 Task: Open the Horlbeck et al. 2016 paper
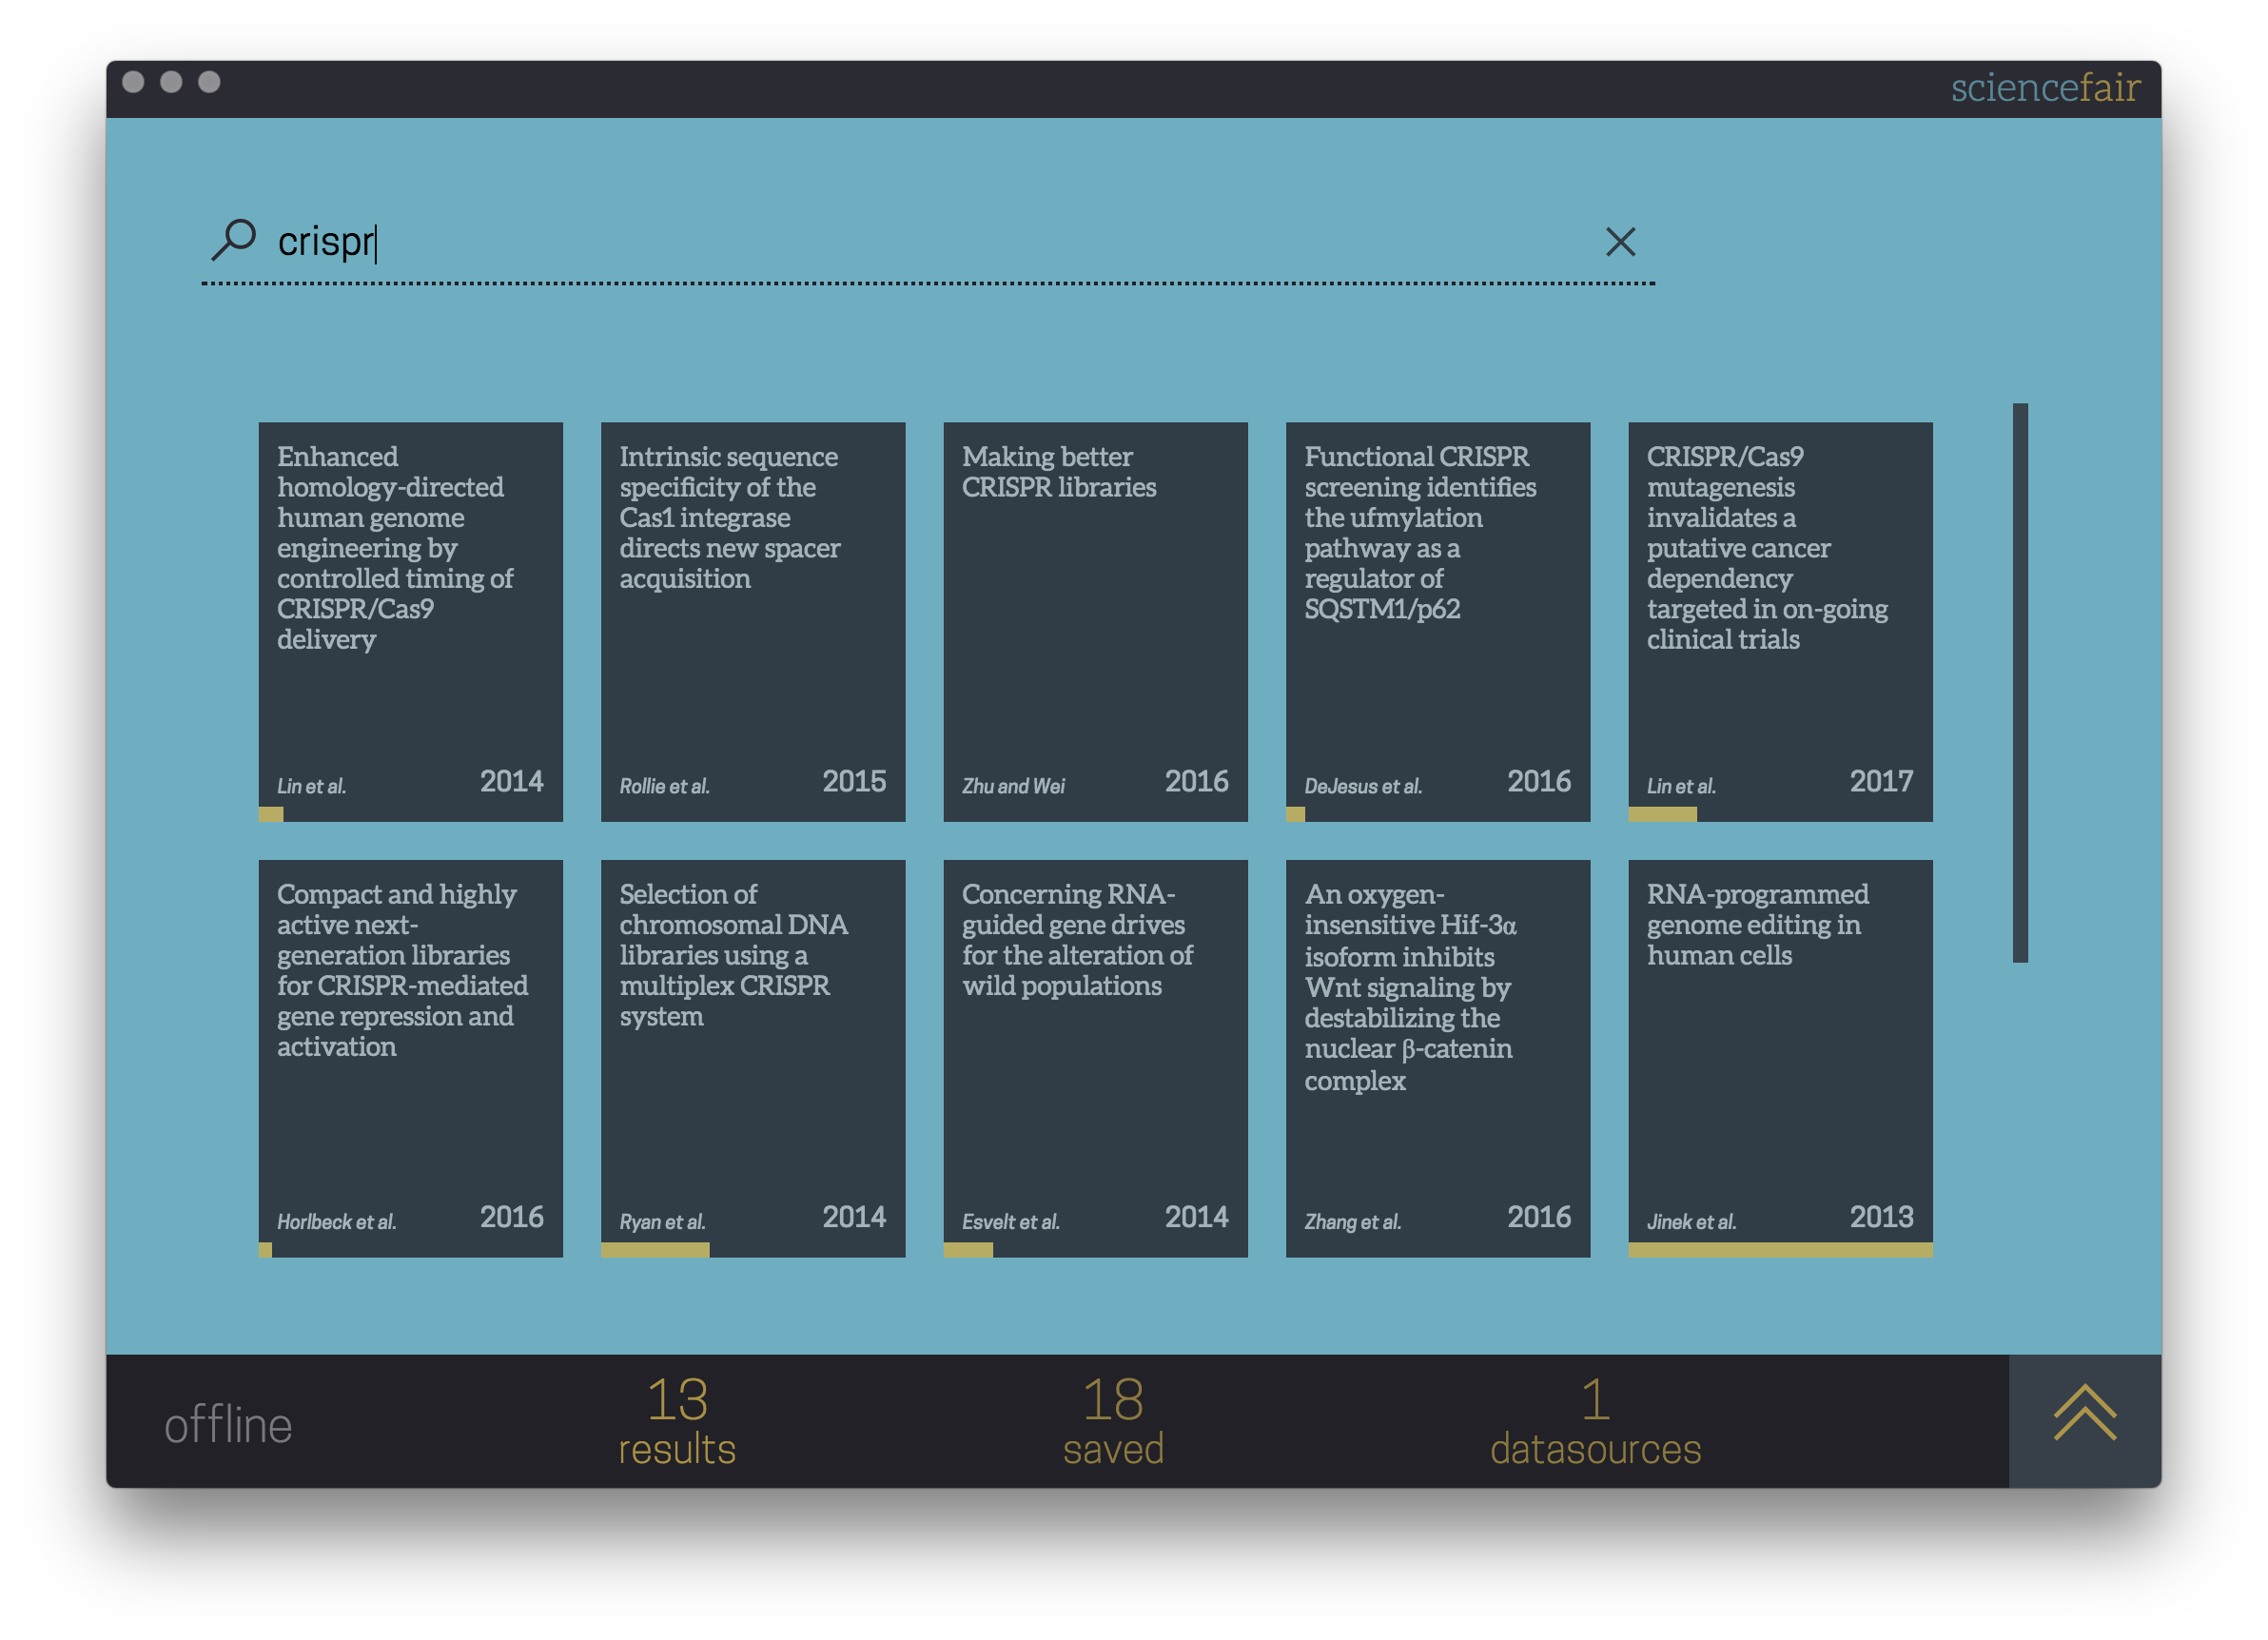pyautogui.click(x=410, y=1055)
